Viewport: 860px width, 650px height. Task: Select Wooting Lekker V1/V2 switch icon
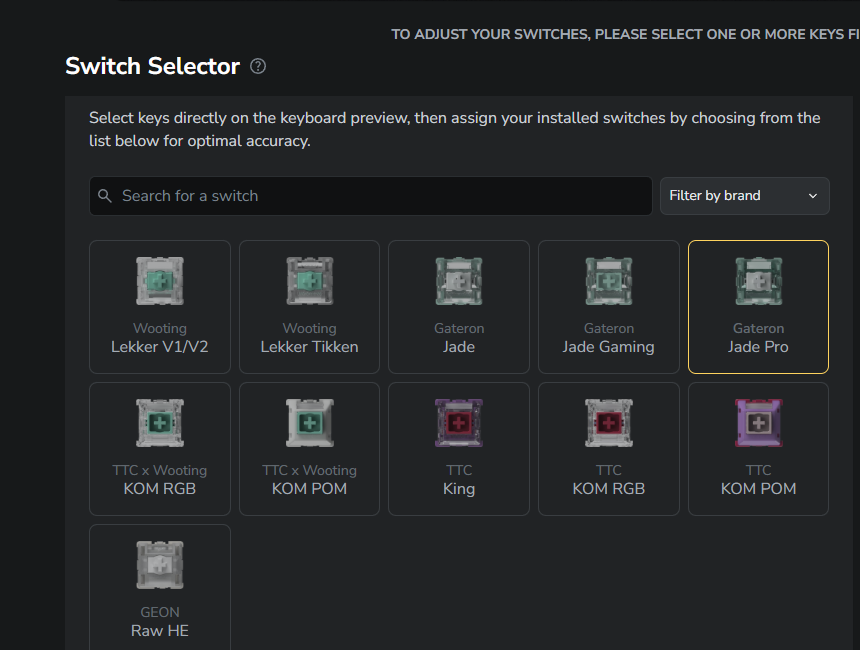tap(160, 281)
